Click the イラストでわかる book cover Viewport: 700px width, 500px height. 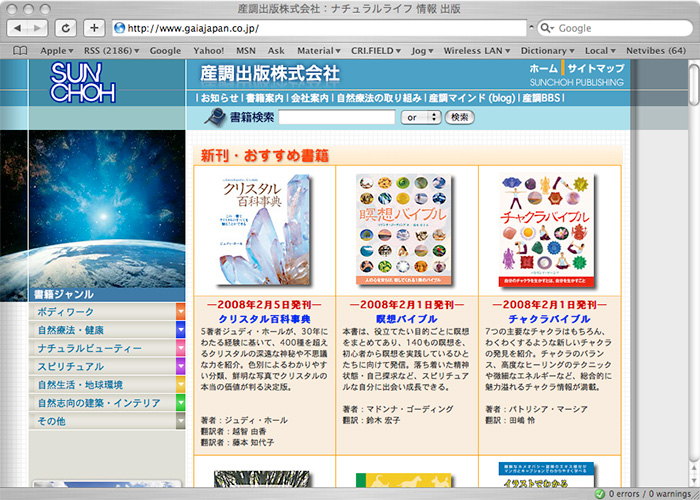point(547,475)
